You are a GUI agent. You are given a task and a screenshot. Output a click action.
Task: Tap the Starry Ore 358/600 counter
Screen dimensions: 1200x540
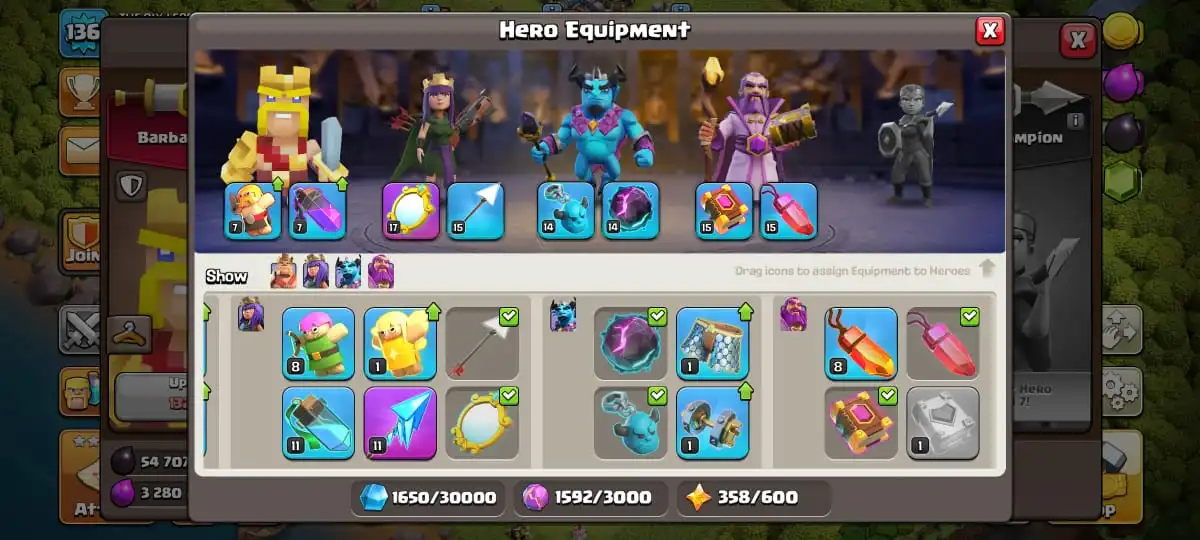[755, 498]
